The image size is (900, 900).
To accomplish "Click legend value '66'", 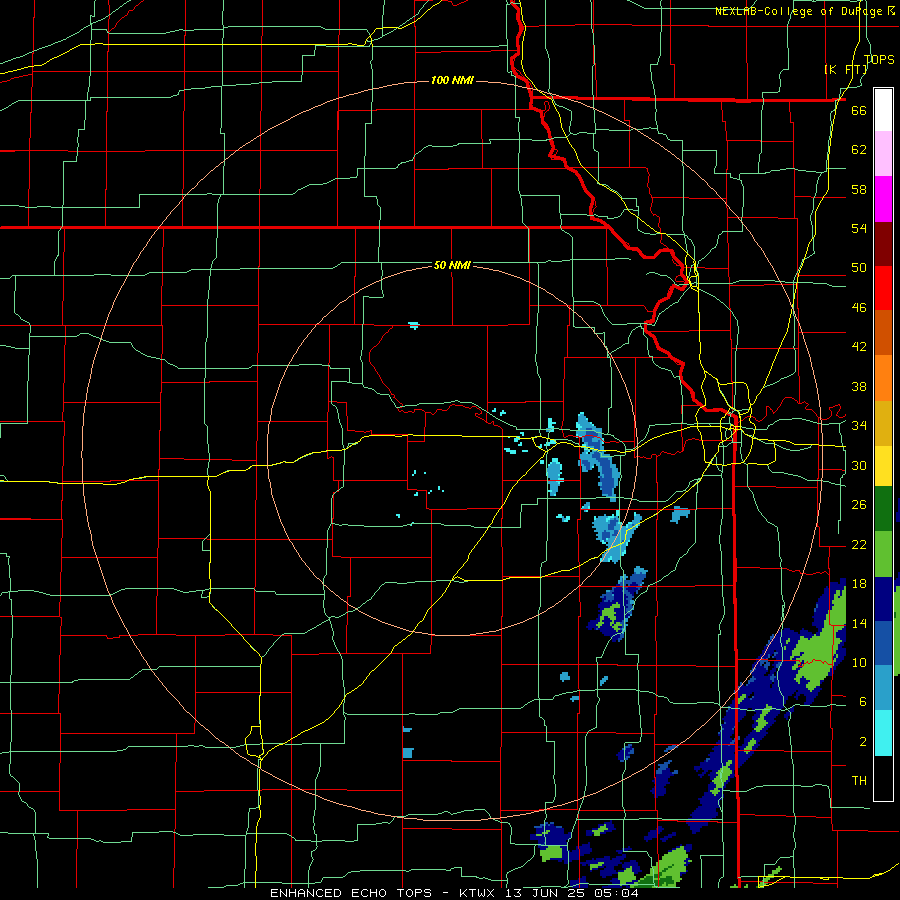I will [x=859, y=110].
